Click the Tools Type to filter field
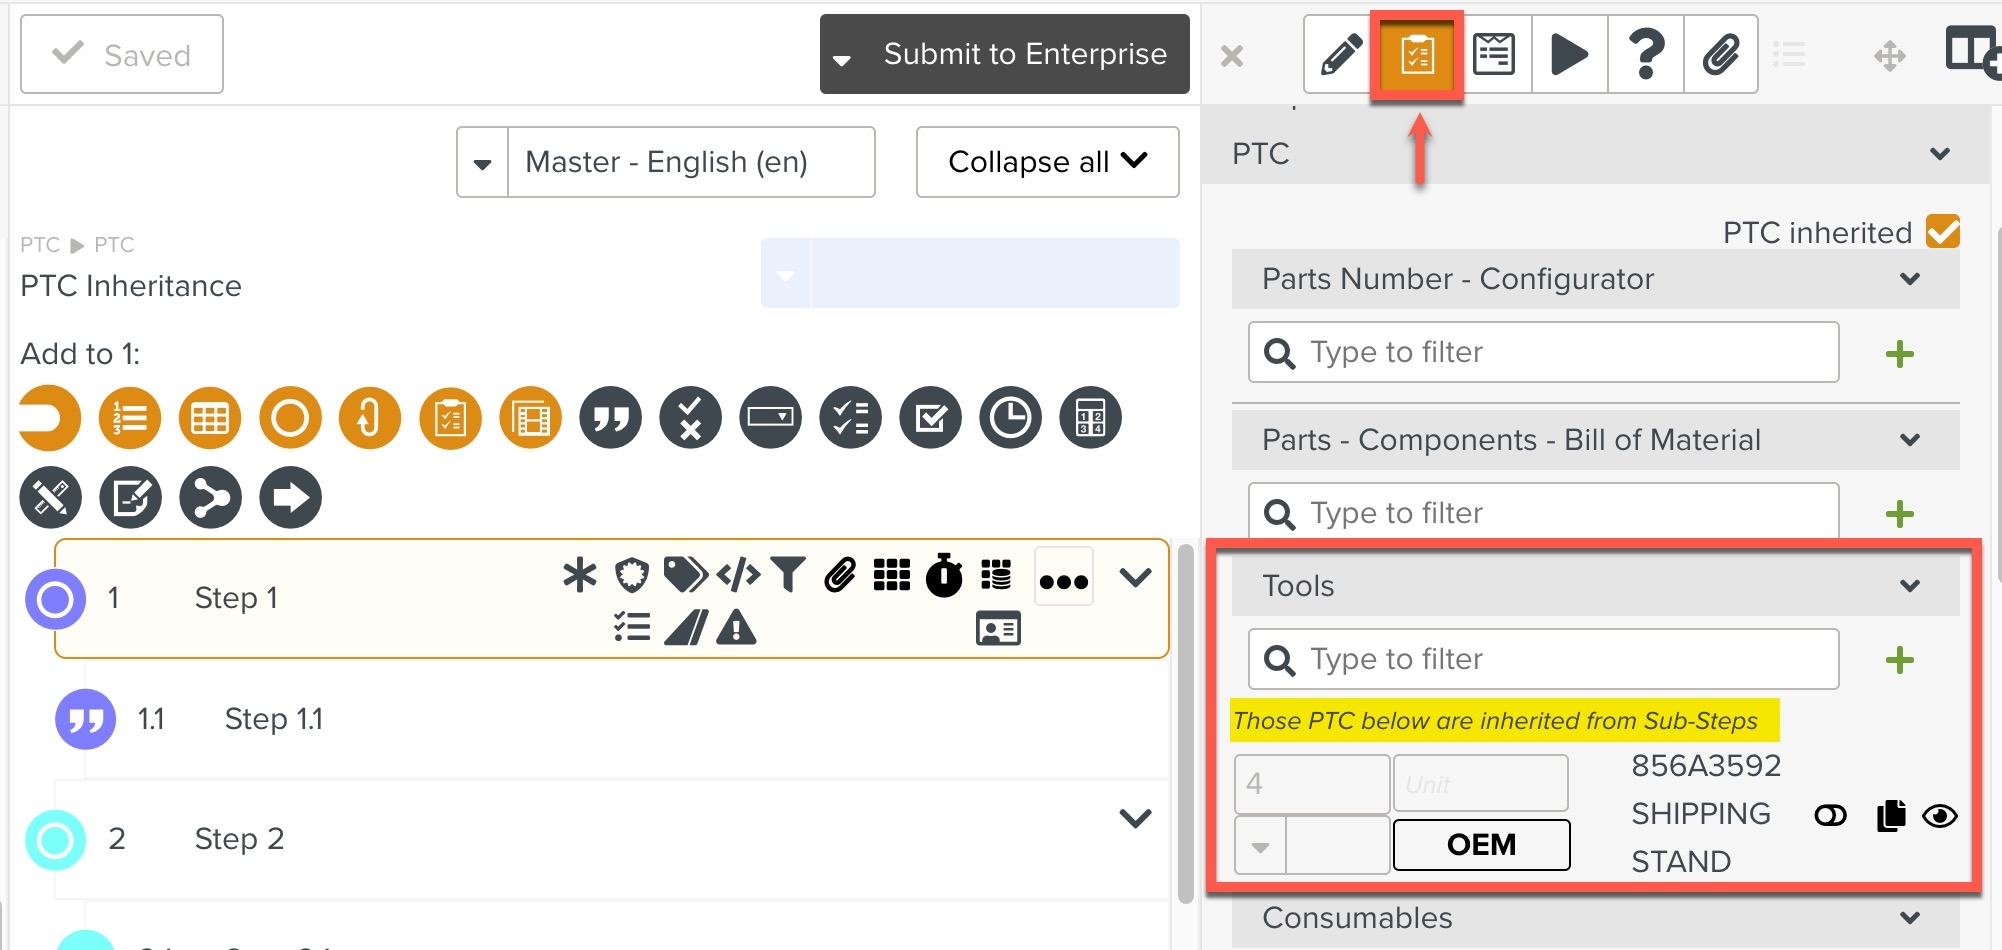The width and height of the screenshot is (2002, 950). [1543, 659]
